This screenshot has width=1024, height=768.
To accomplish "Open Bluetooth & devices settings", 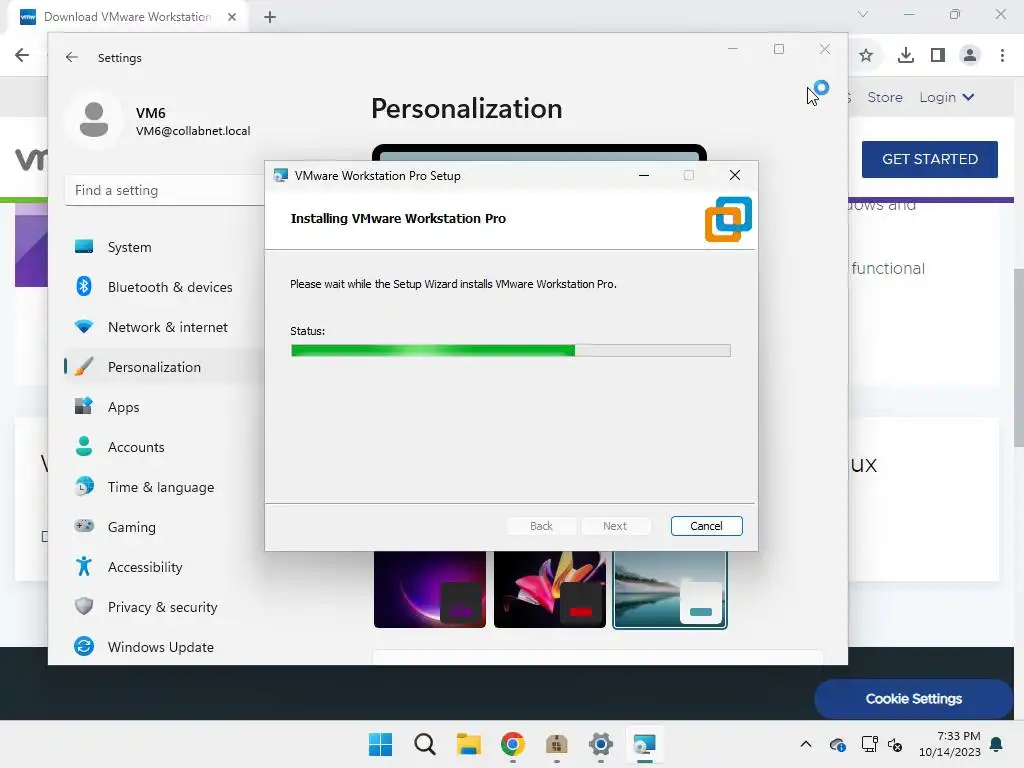I will [170, 287].
